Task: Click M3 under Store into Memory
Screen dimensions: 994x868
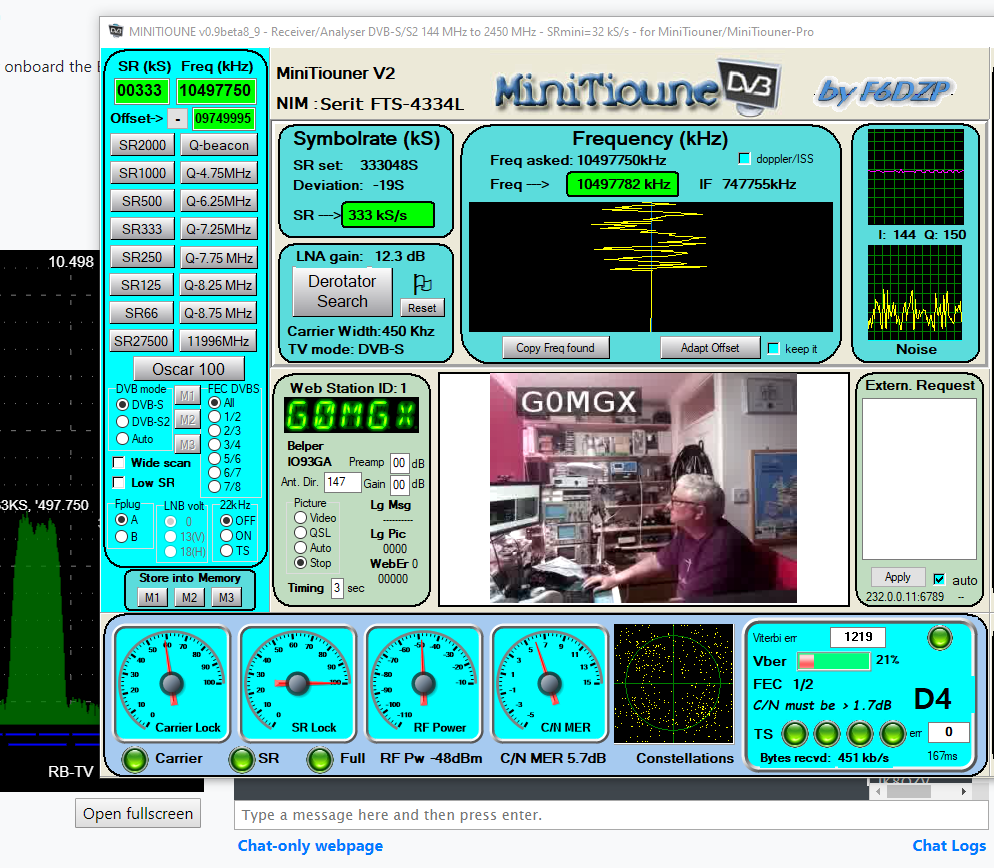Action: [x=226, y=597]
